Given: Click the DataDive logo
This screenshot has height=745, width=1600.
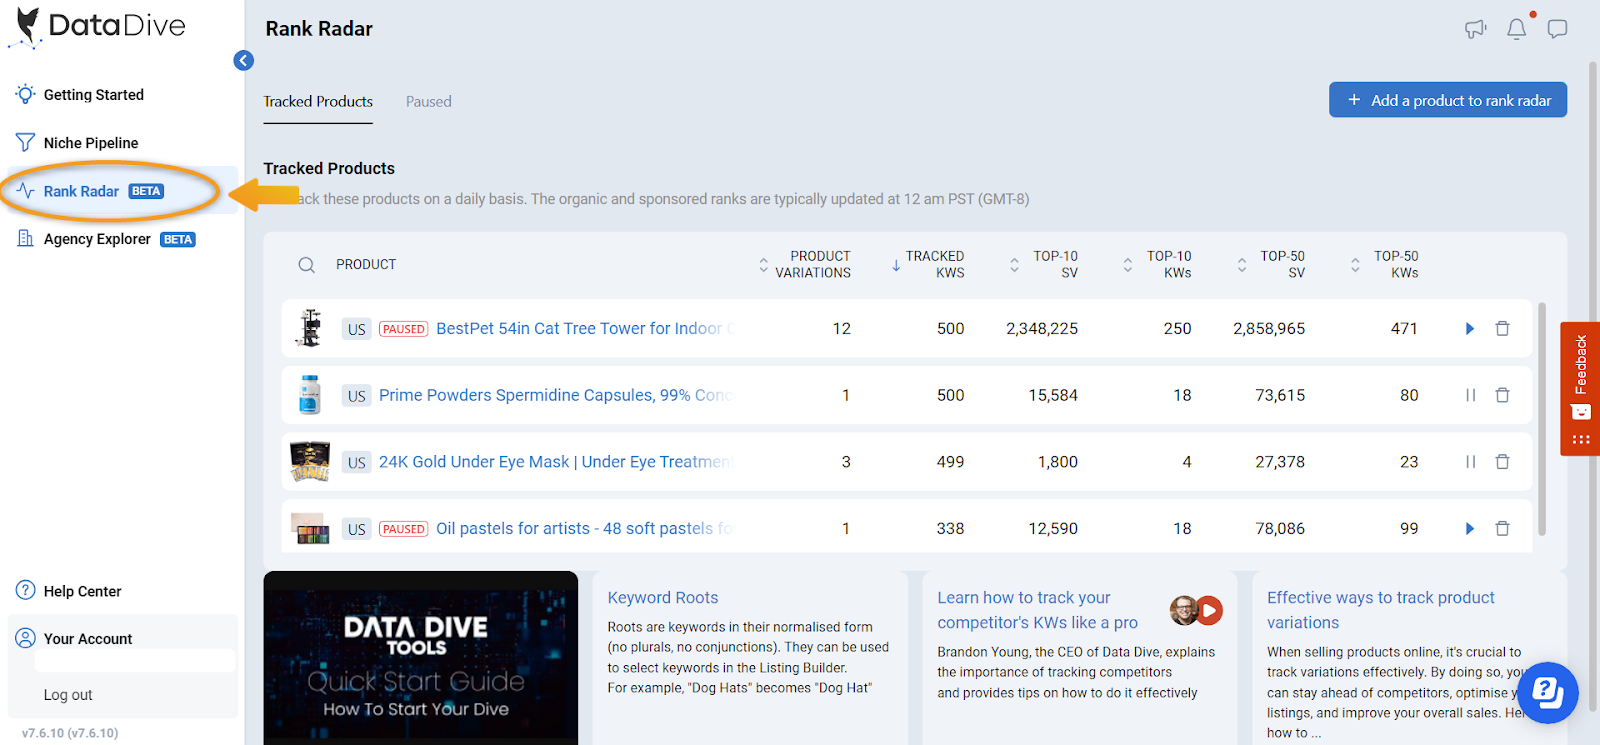Looking at the screenshot, I should (97, 27).
